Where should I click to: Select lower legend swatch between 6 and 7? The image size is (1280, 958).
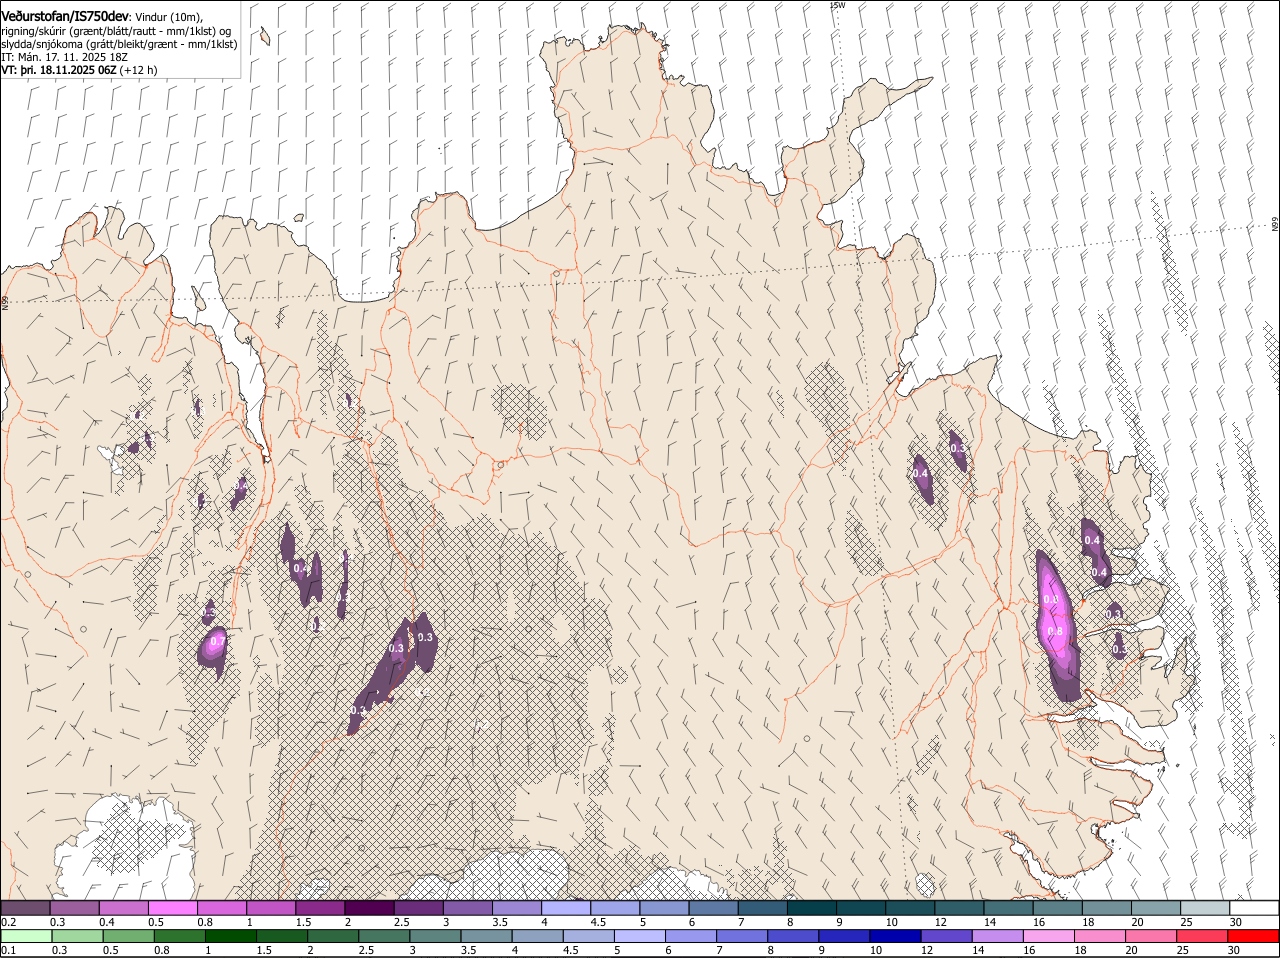691,936
